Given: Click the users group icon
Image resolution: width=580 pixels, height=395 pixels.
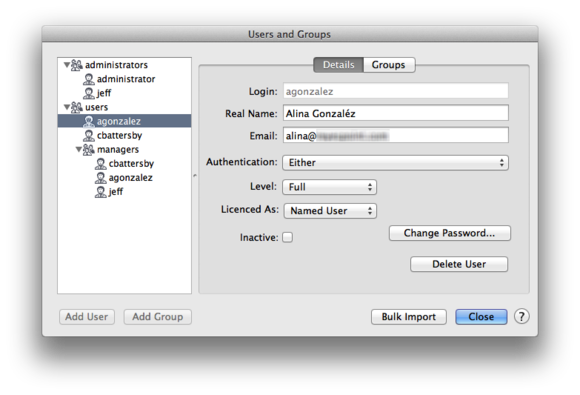Looking at the screenshot, I should coord(77,107).
